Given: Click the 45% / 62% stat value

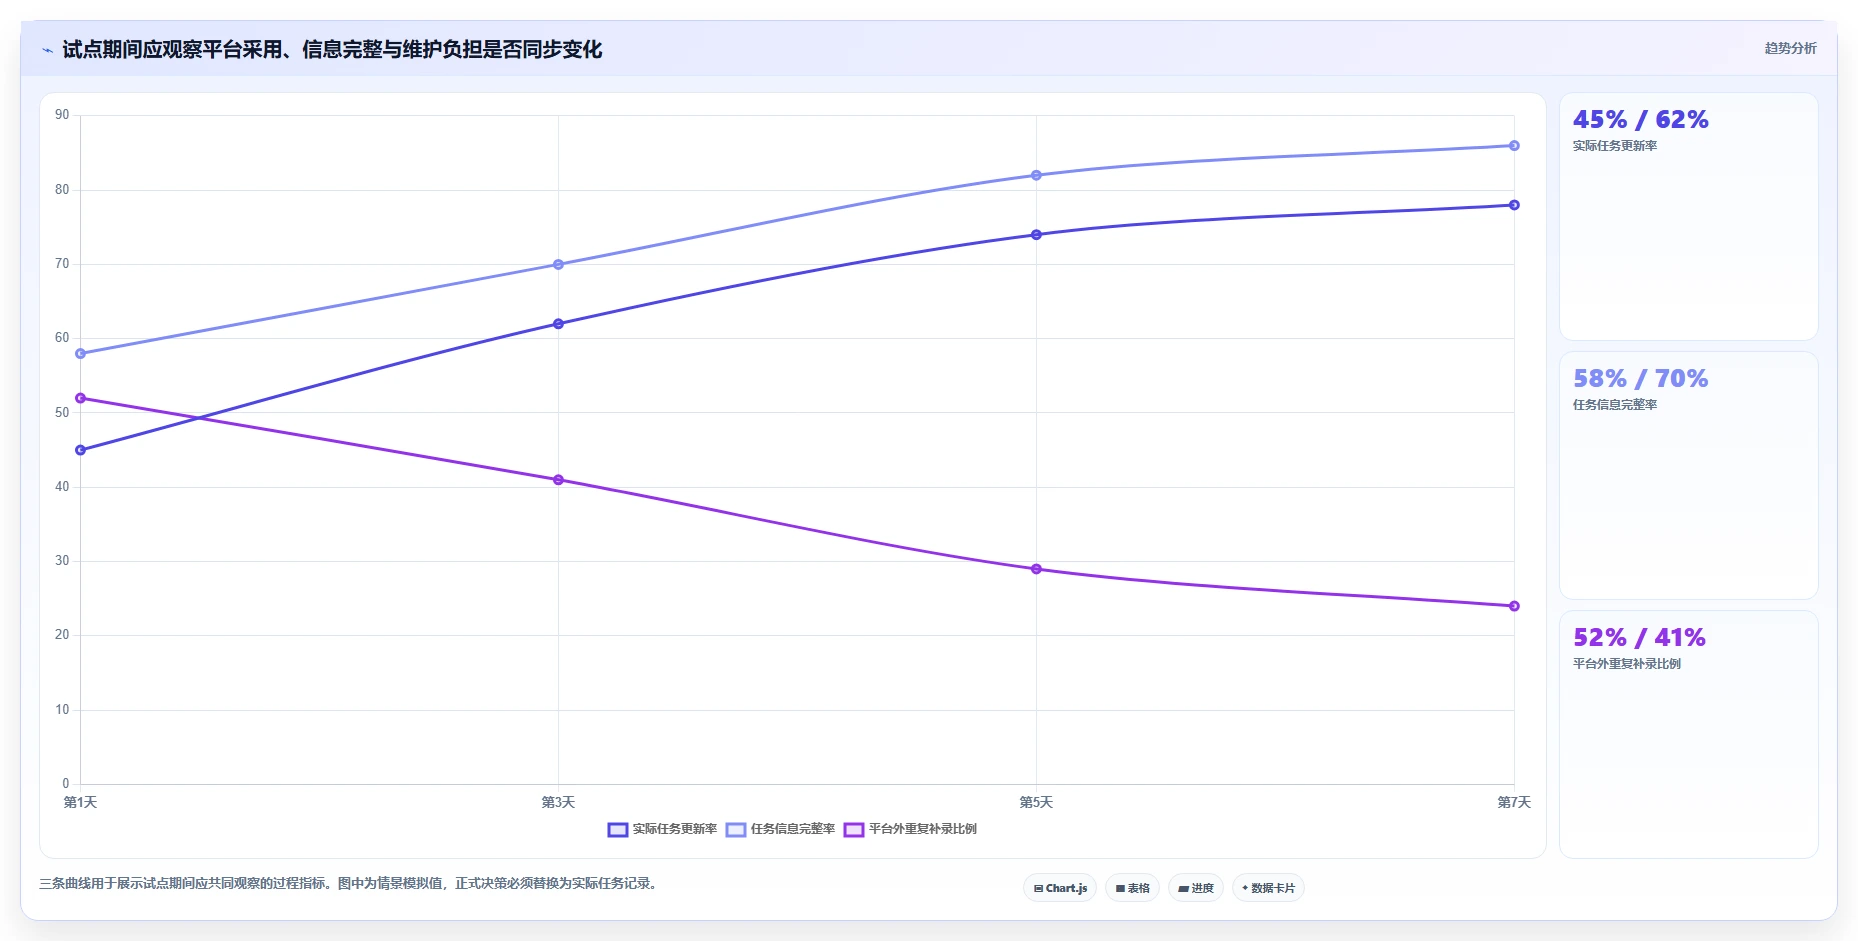Looking at the screenshot, I should tap(1640, 120).
